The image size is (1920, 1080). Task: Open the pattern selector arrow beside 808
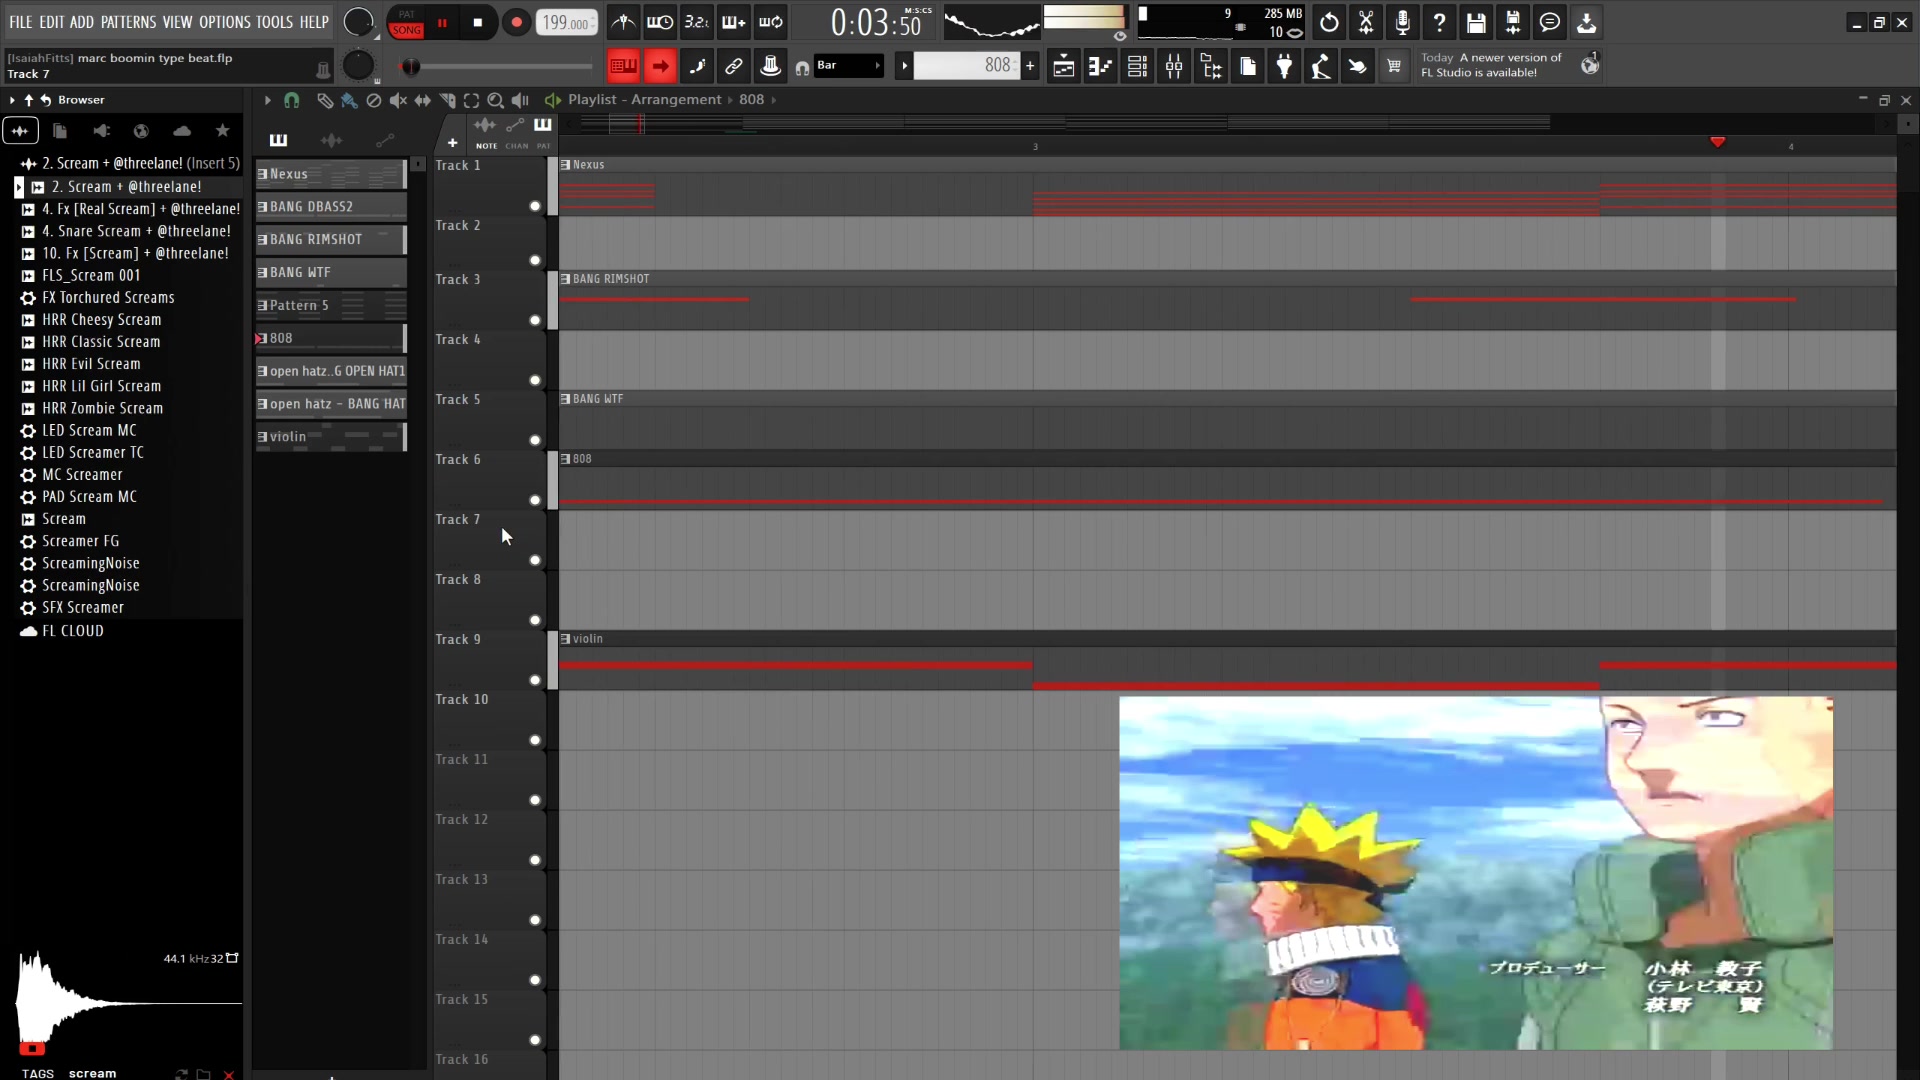pos(904,66)
